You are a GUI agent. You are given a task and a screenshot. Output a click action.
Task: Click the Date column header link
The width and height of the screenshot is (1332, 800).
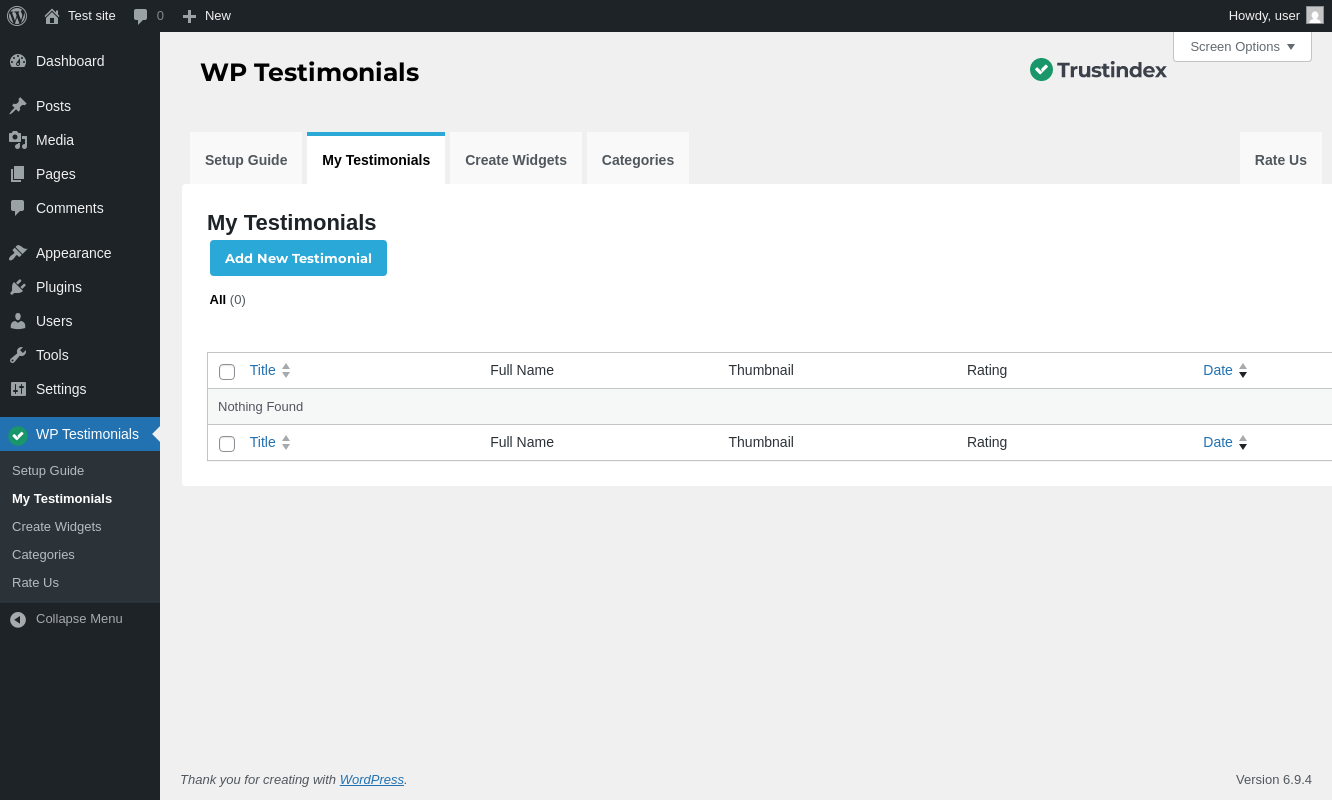pos(1218,370)
